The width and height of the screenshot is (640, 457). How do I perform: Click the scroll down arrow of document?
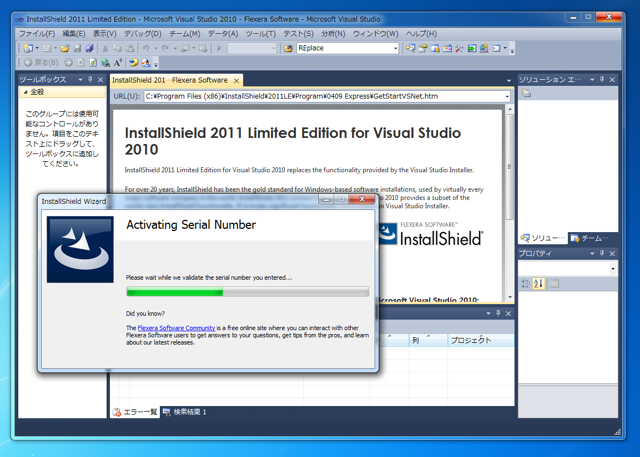point(509,297)
